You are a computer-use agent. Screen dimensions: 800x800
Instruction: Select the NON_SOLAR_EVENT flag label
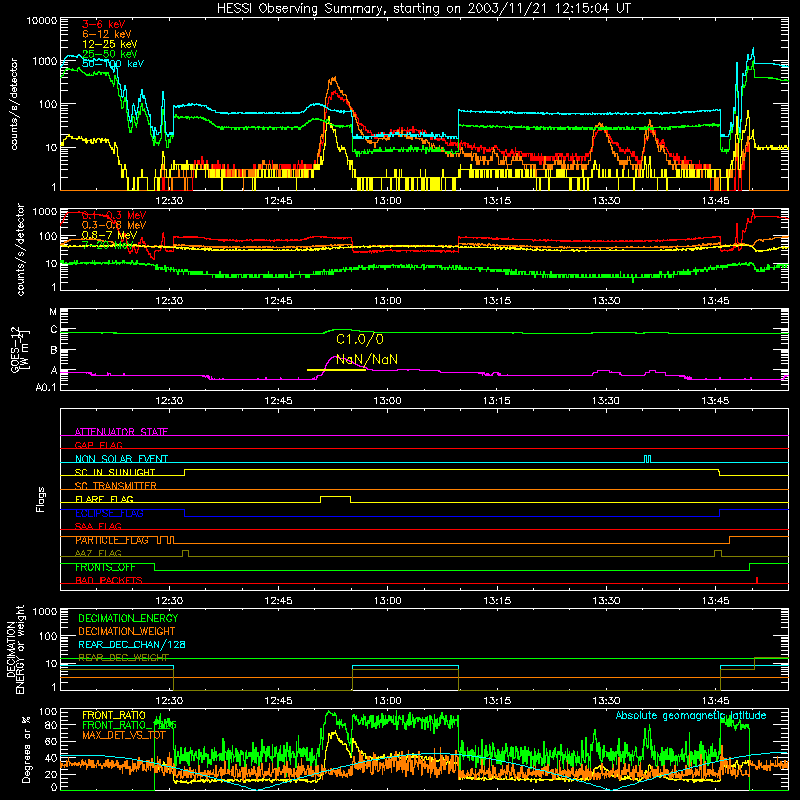point(121,459)
